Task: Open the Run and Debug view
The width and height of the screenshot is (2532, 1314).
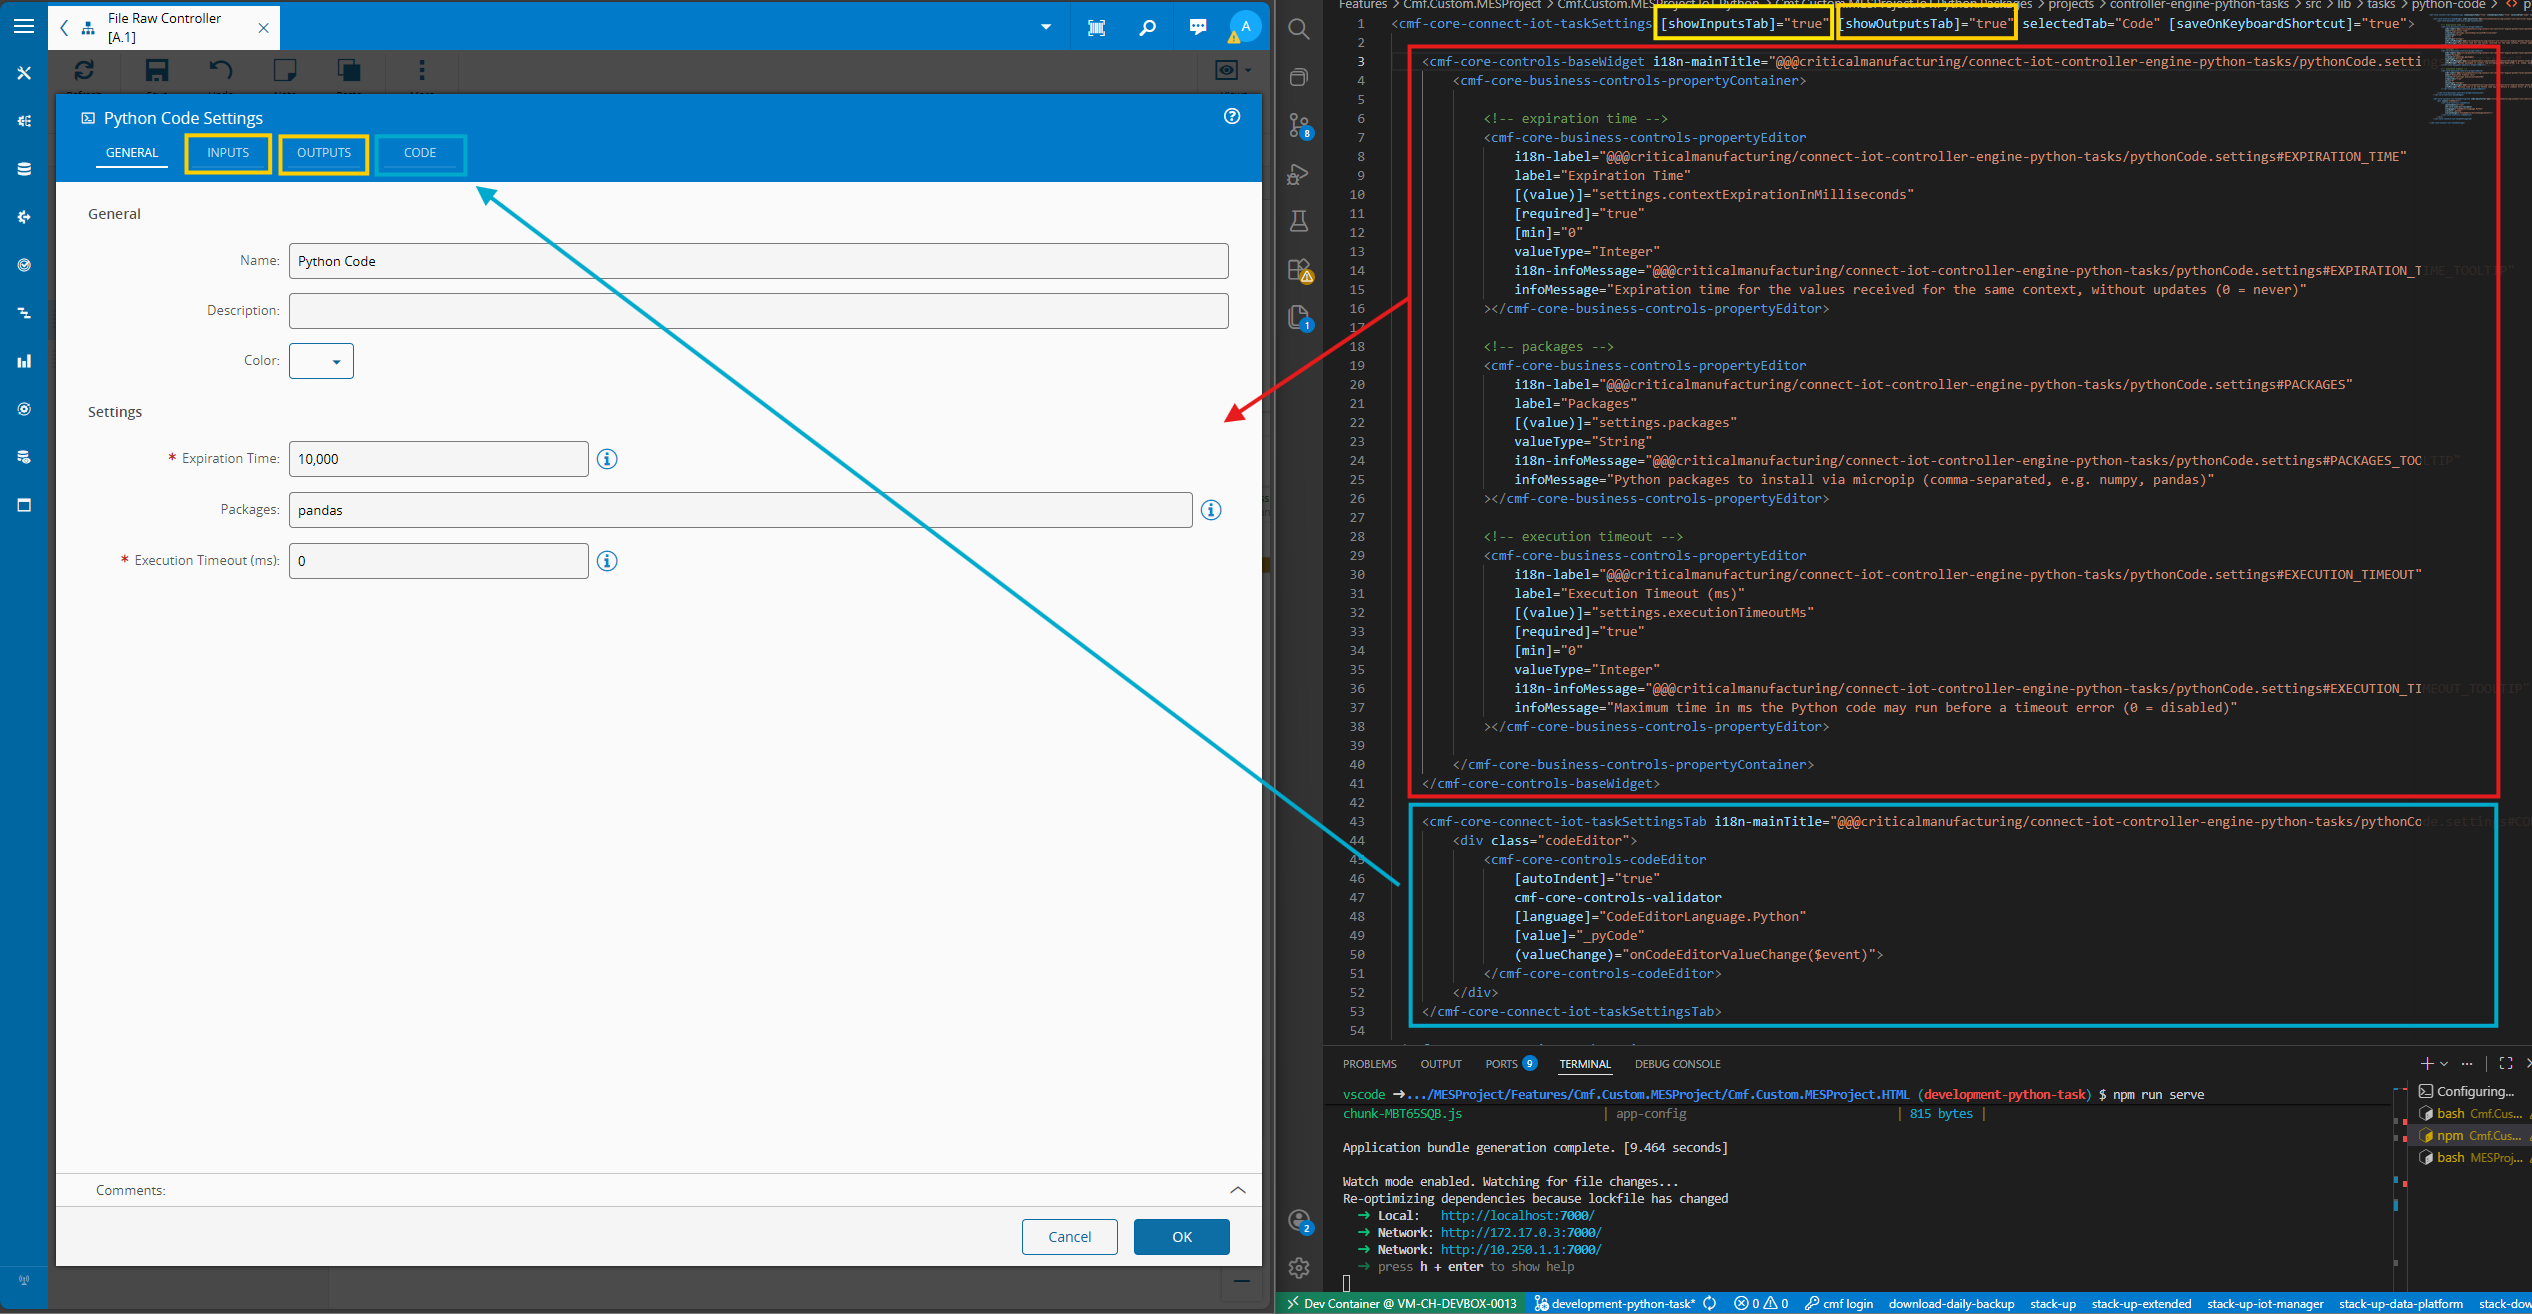Action: [x=1297, y=174]
